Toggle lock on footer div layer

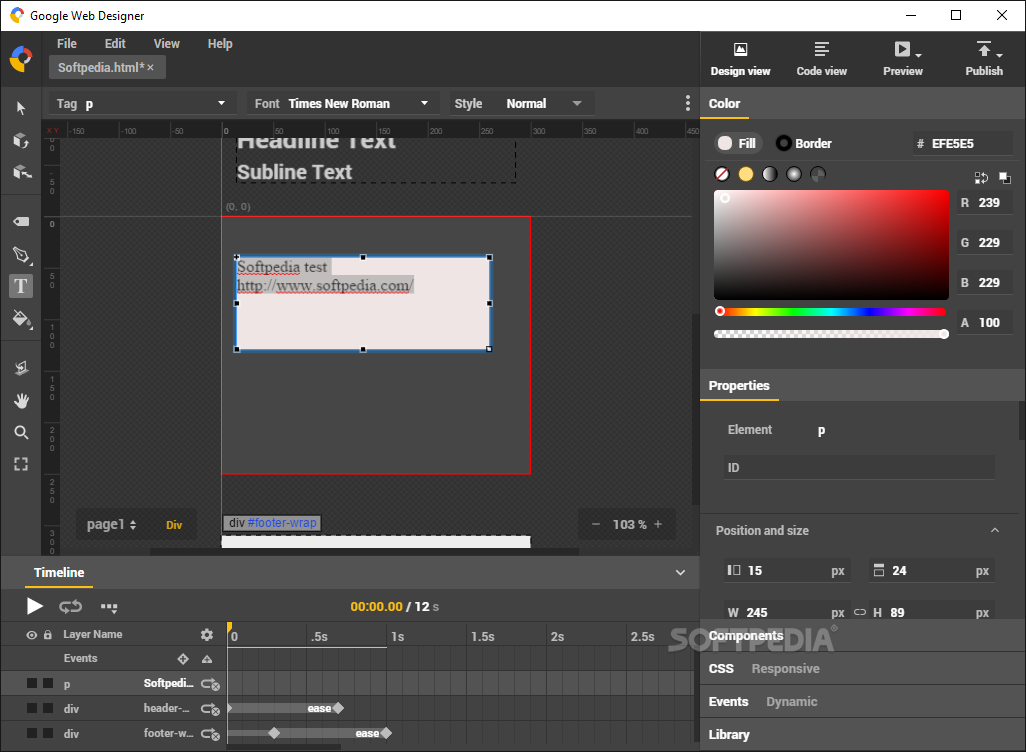(x=48, y=733)
